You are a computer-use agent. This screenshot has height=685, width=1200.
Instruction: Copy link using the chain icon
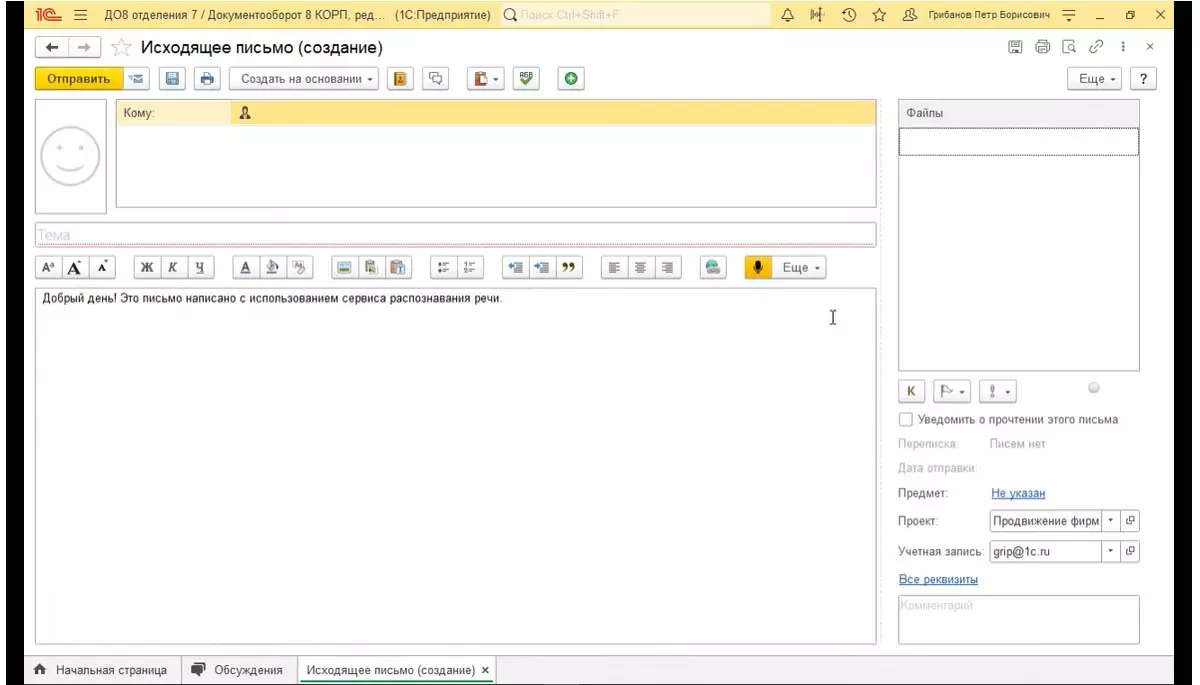[1096, 47]
